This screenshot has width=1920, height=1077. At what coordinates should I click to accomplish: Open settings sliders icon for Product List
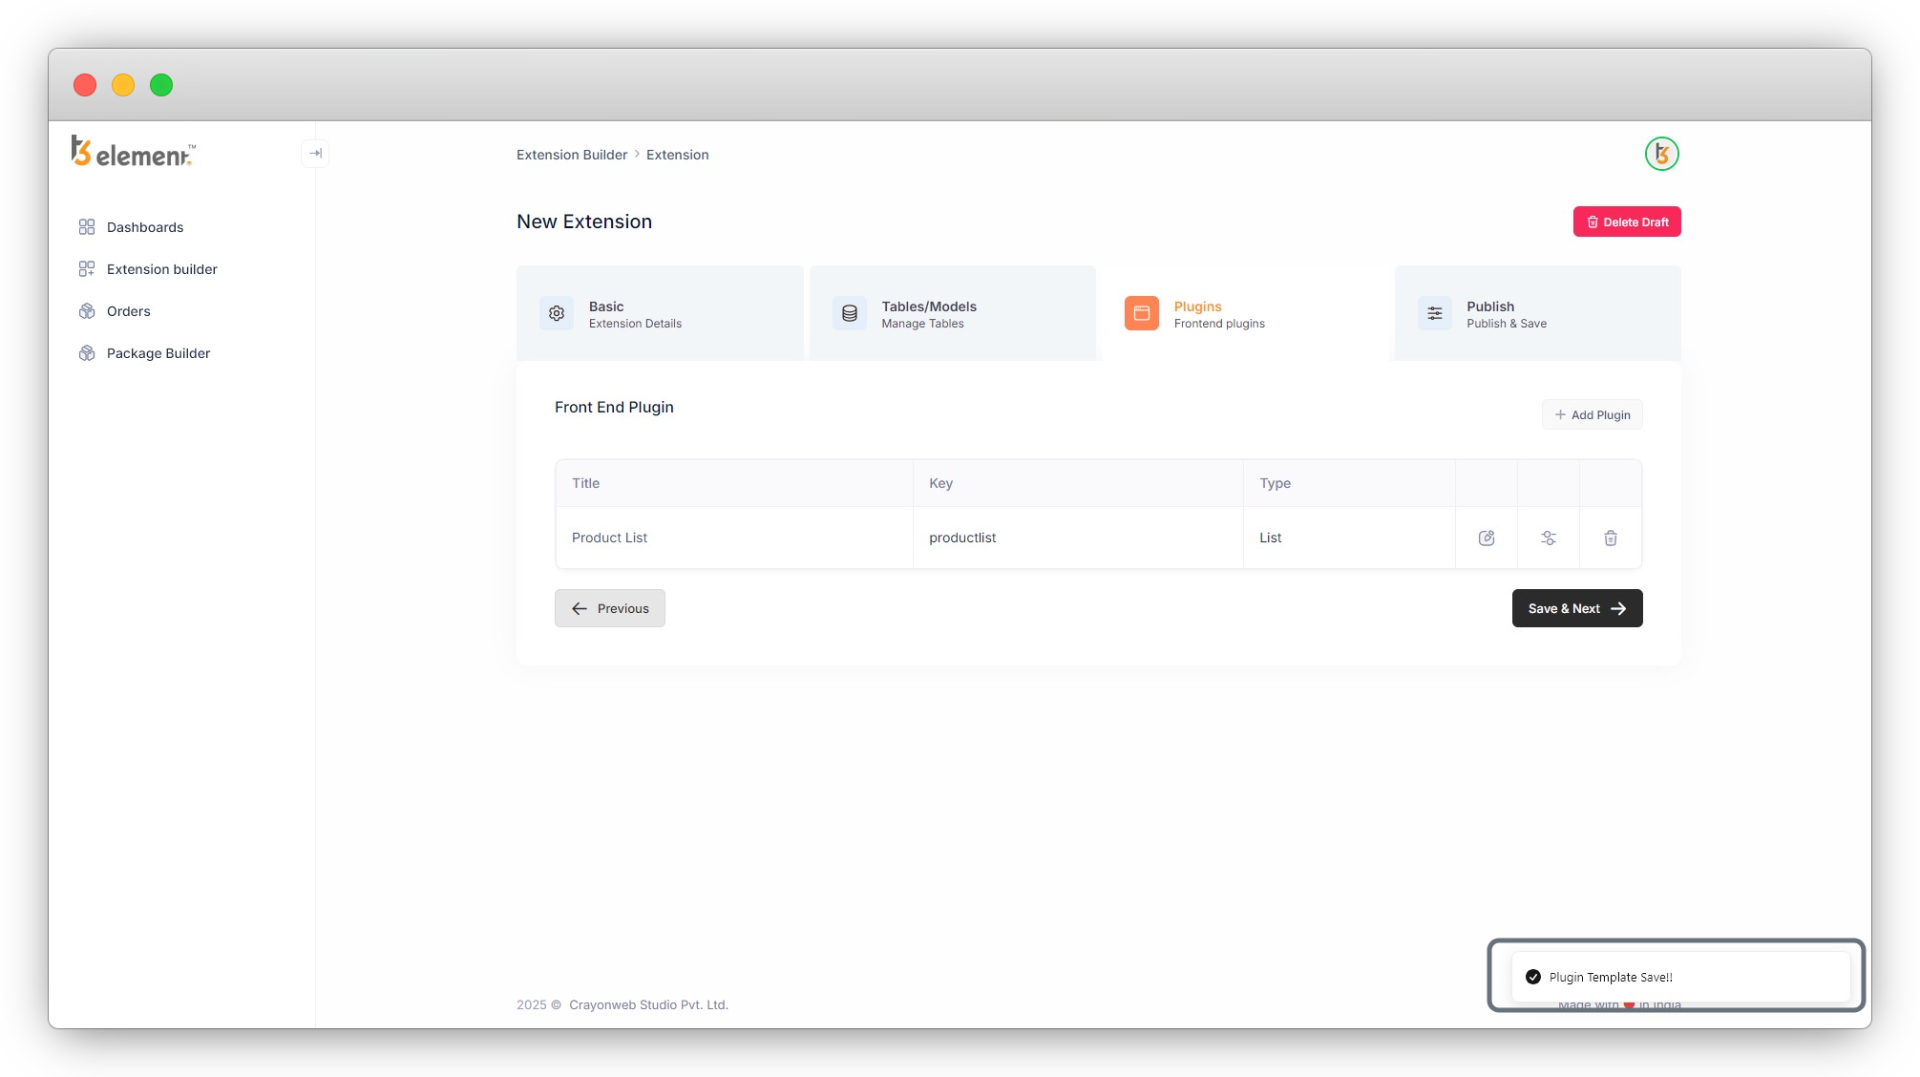coord(1548,538)
